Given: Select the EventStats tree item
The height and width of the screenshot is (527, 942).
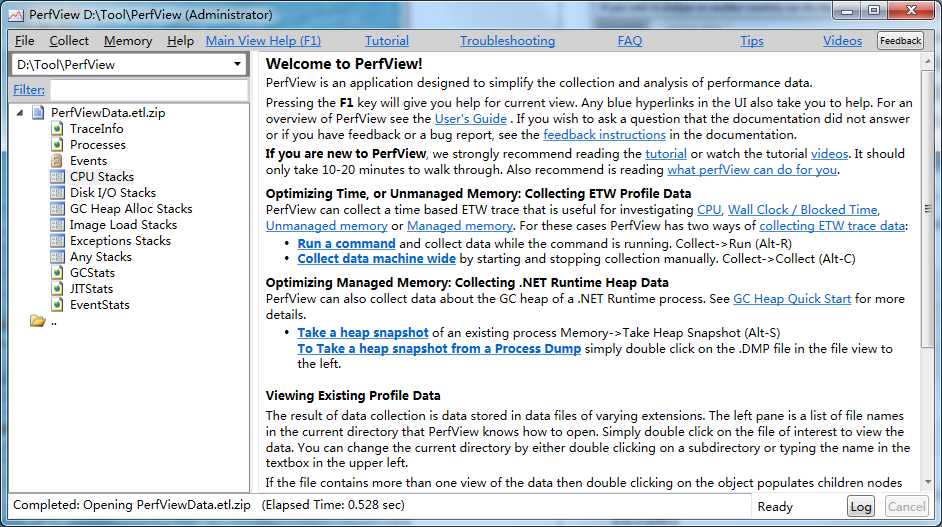Looking at the screenshot, I should tap(100, 305).
